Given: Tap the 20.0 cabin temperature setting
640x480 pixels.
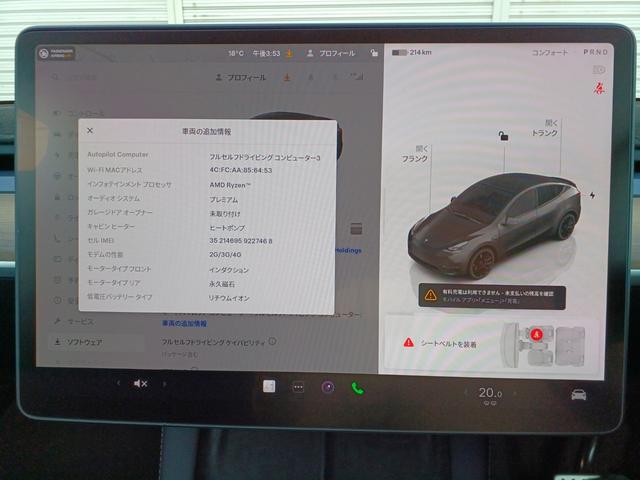Looking at the screenshot, I should [490, 393].
